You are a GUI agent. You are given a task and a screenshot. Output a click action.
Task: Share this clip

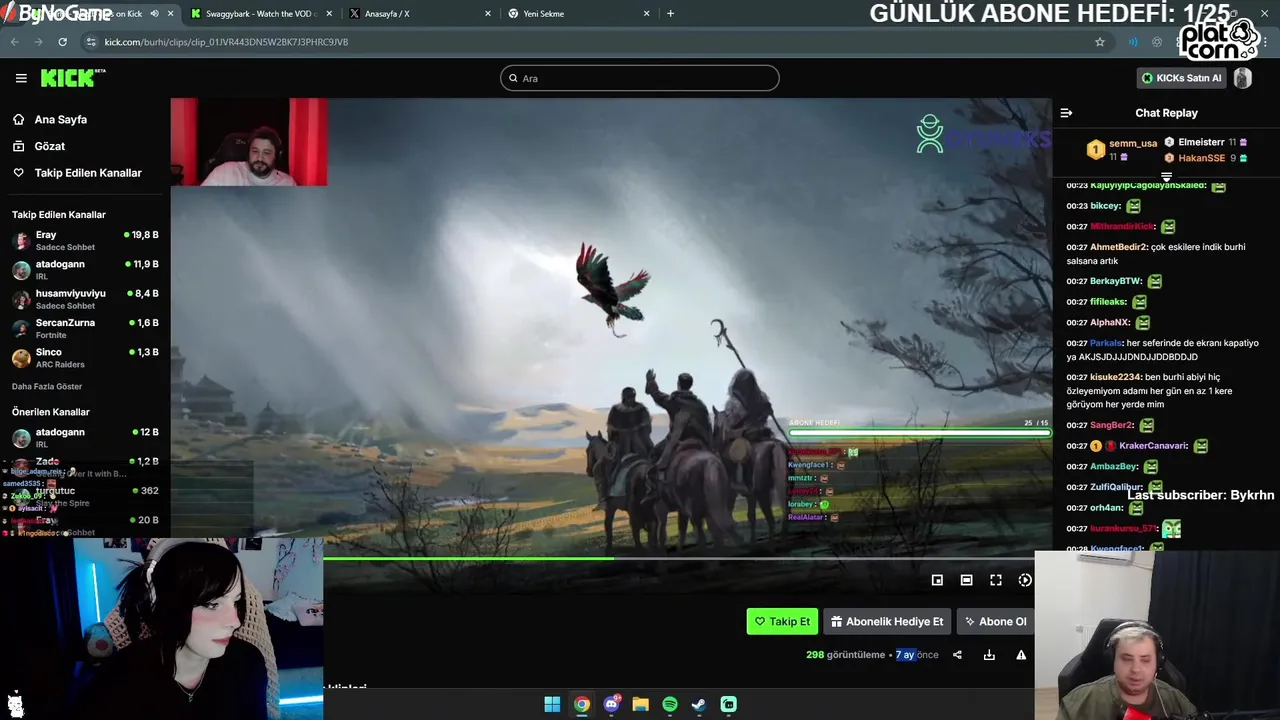click(x=957, y=655)
